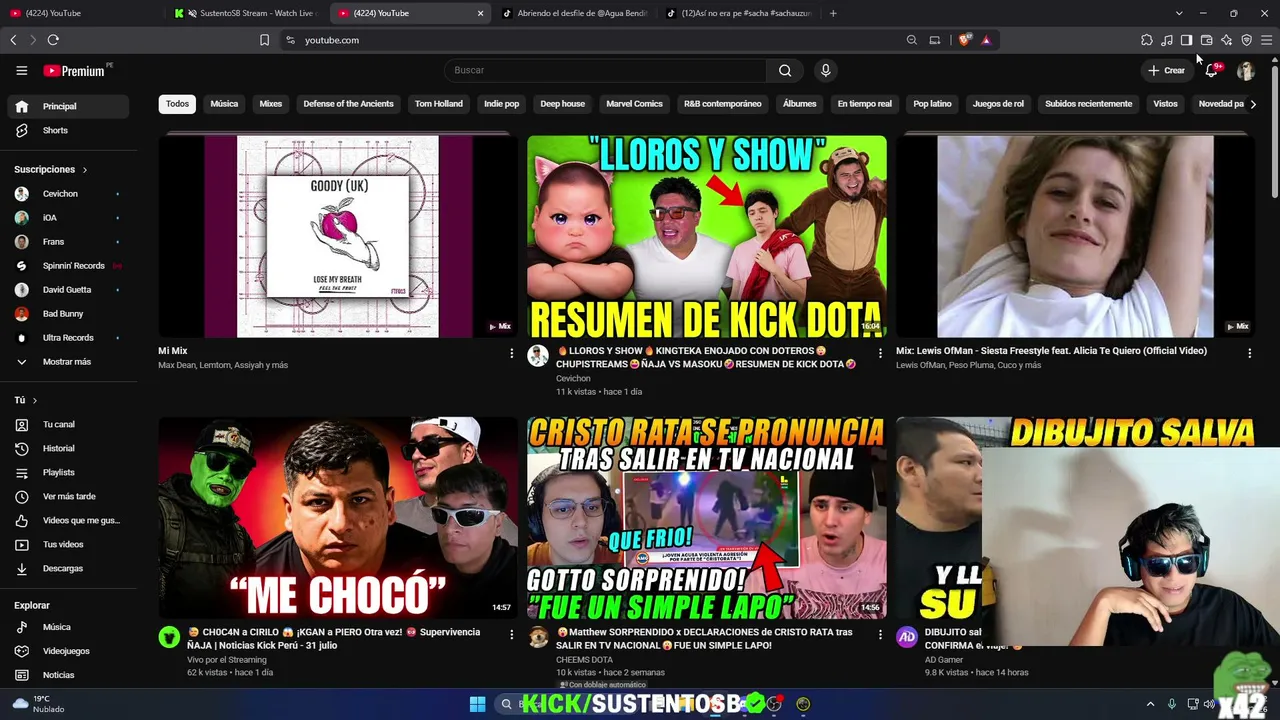Open the notifications bell

point(1212,70)
